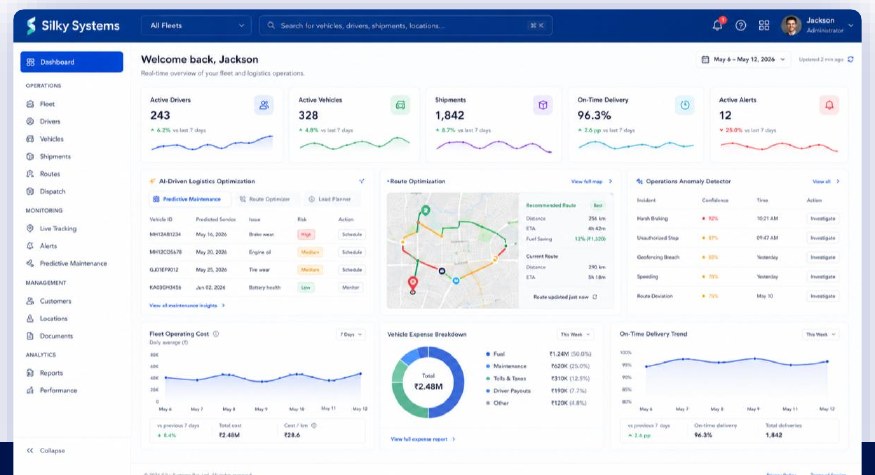
Task: Click View all in Operations Anomaly Detector
Action: coord(825,181)
